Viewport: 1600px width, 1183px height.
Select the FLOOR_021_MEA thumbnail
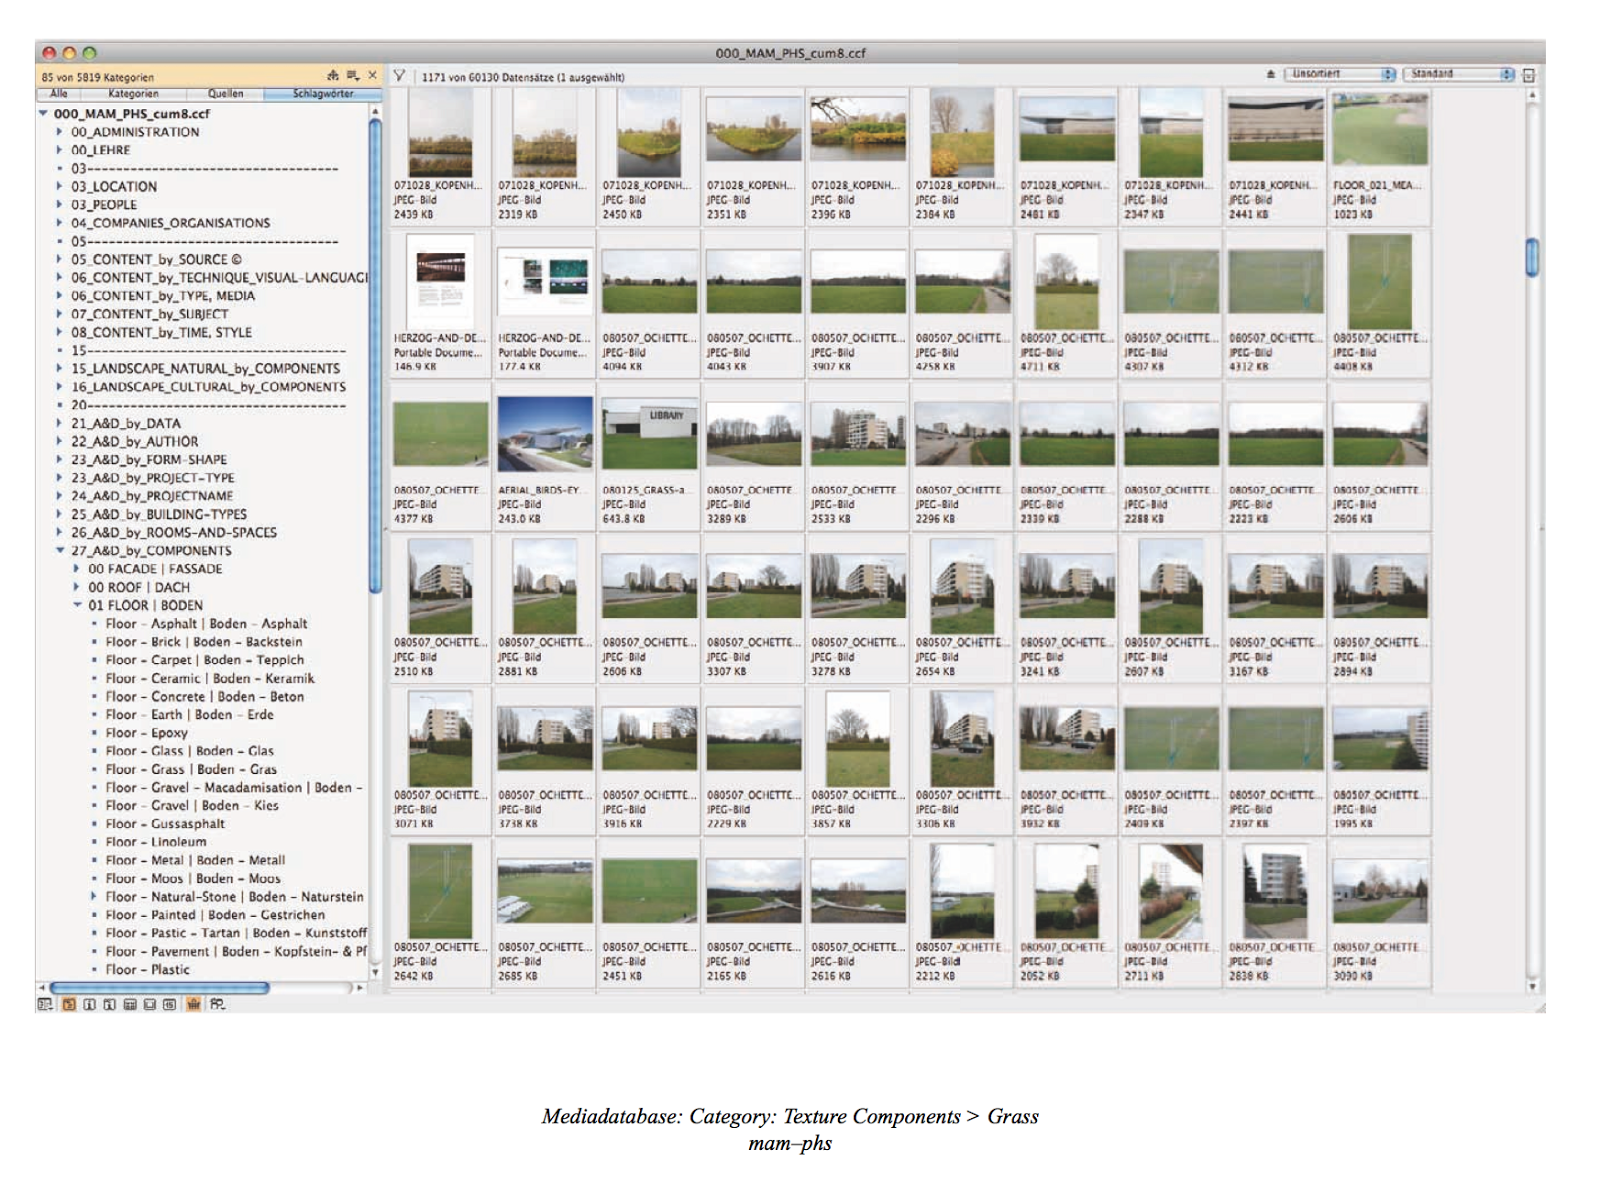(x=1379, y=128)
